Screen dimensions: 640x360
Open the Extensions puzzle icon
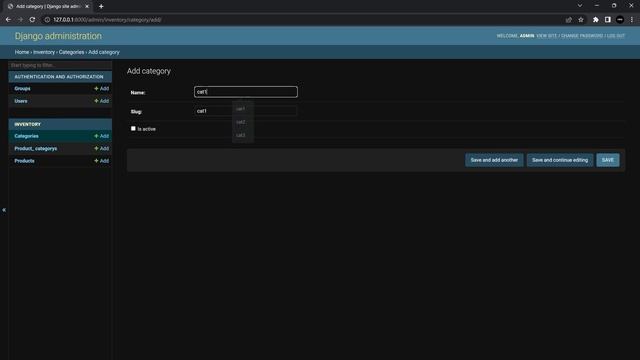(596, 20)
